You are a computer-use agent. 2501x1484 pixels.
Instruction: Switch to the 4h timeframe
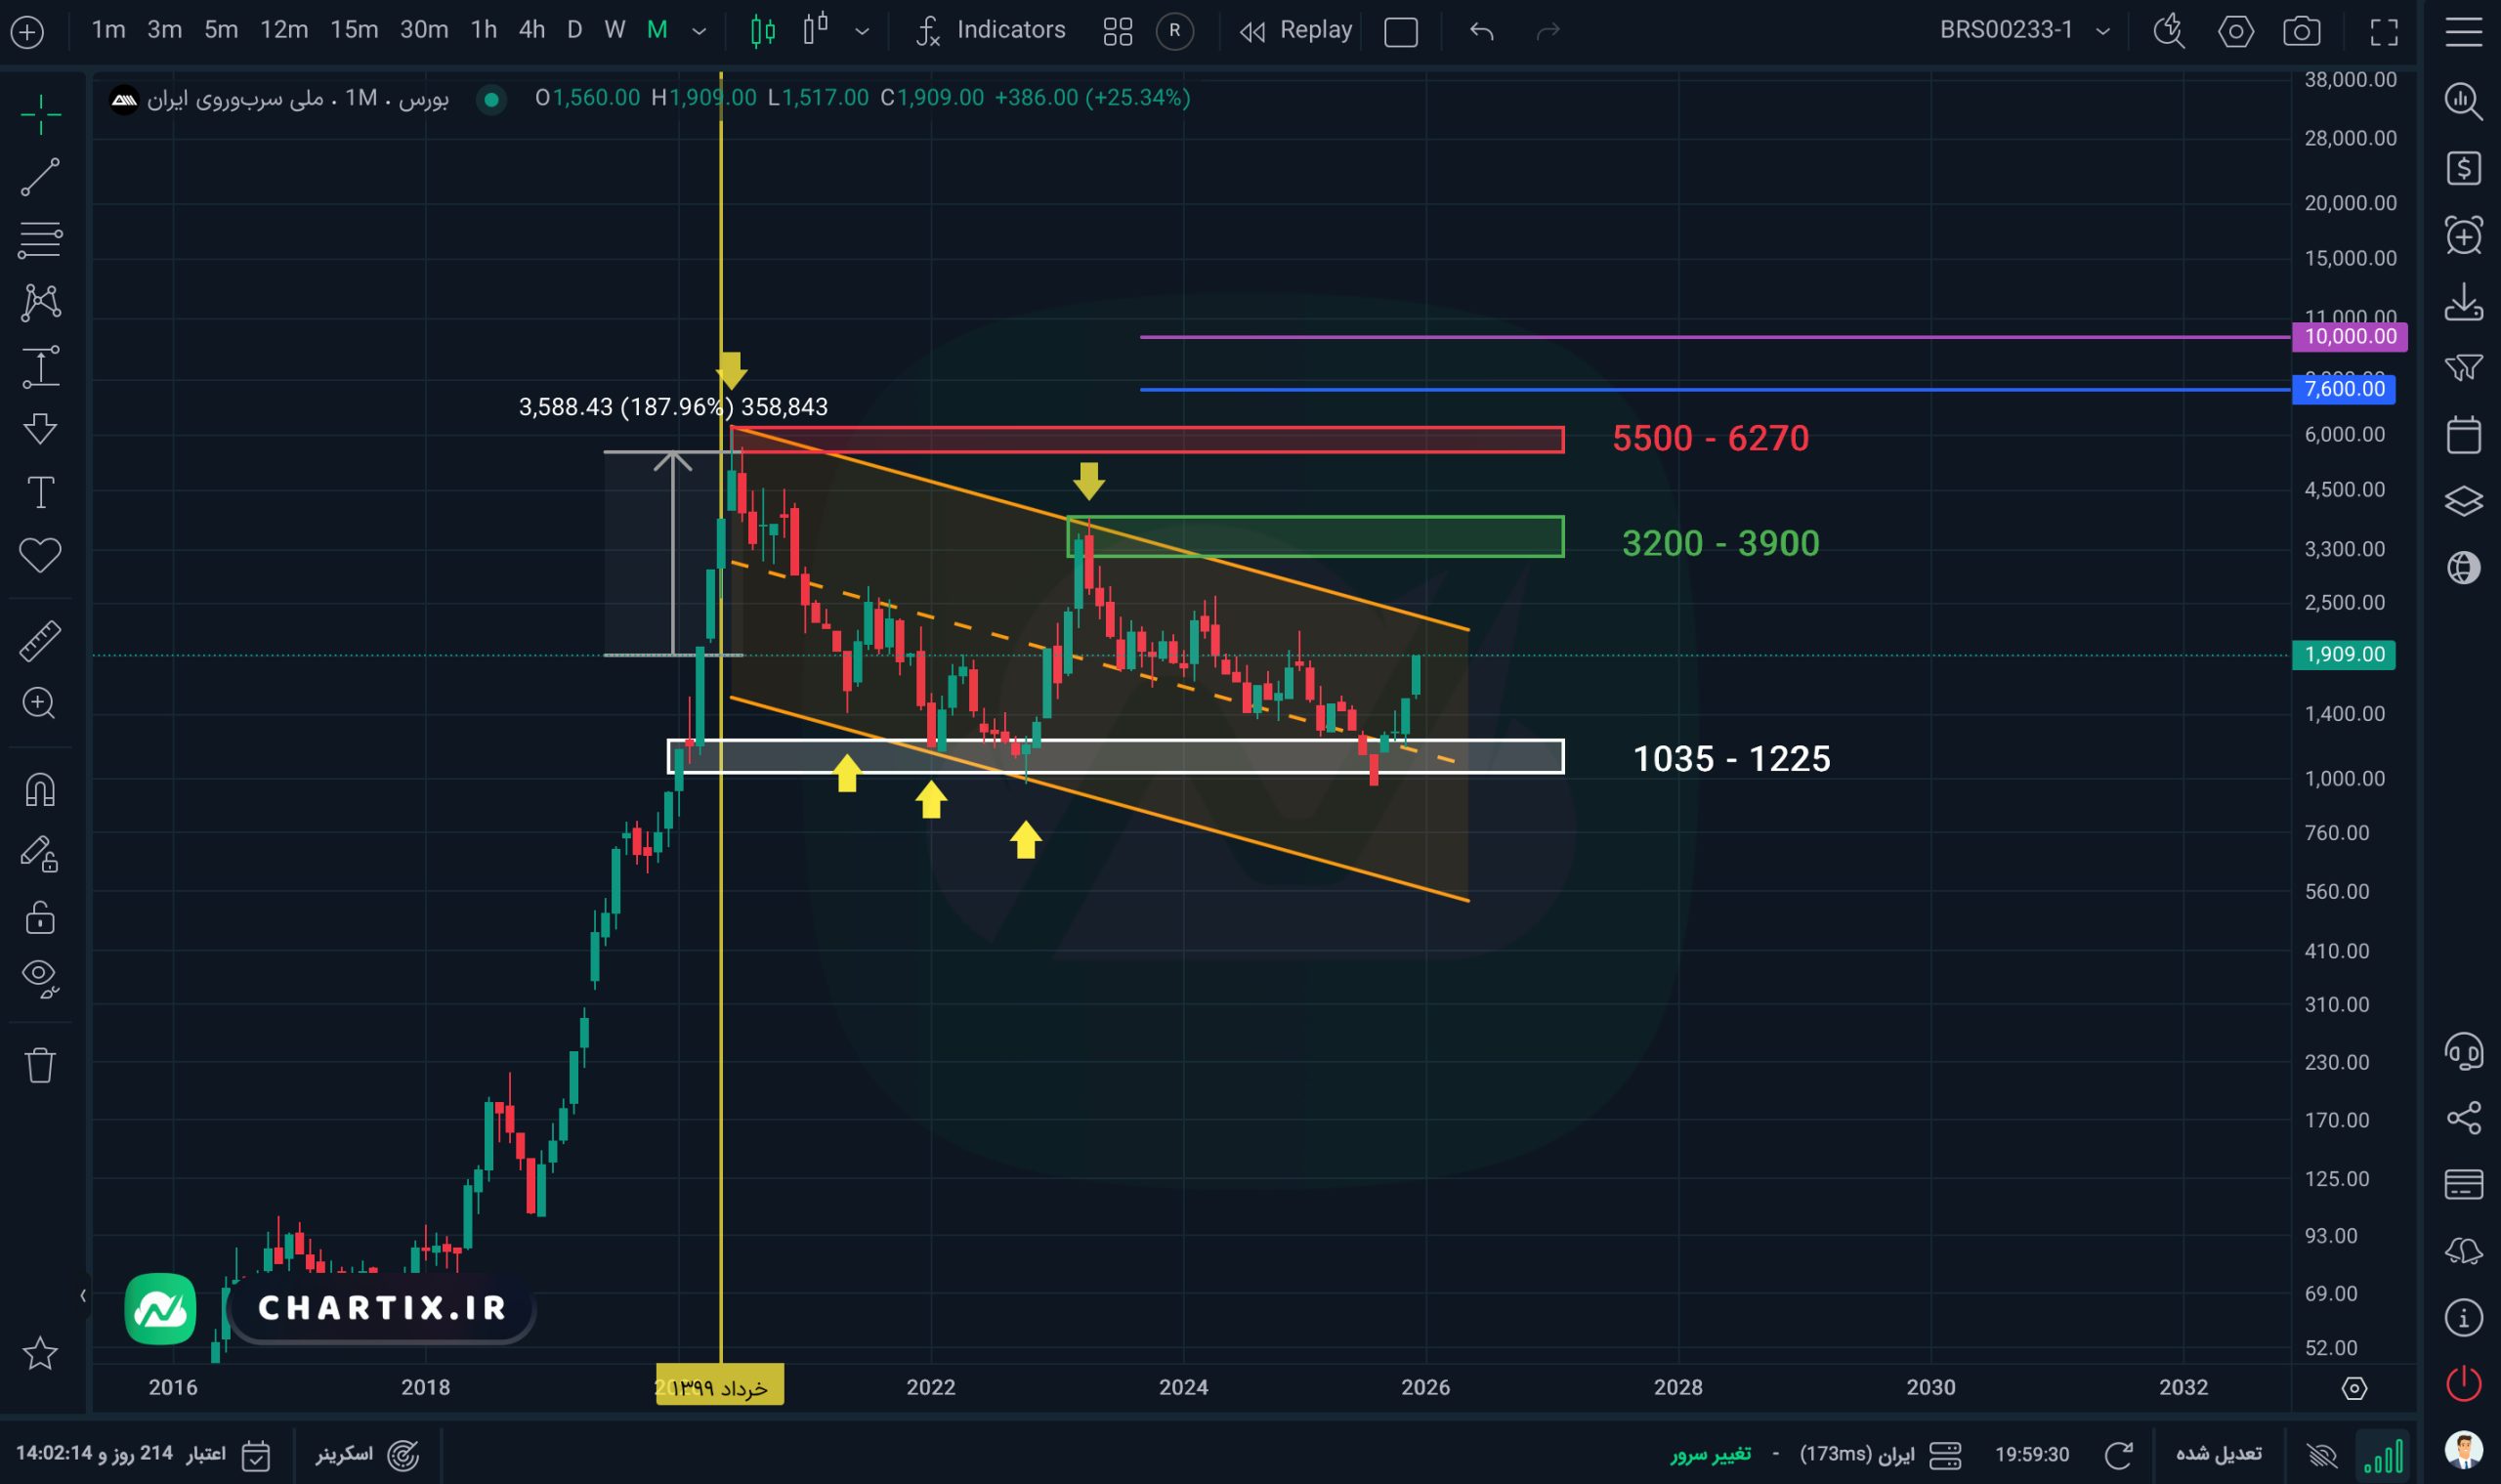[x=531, y=30]
